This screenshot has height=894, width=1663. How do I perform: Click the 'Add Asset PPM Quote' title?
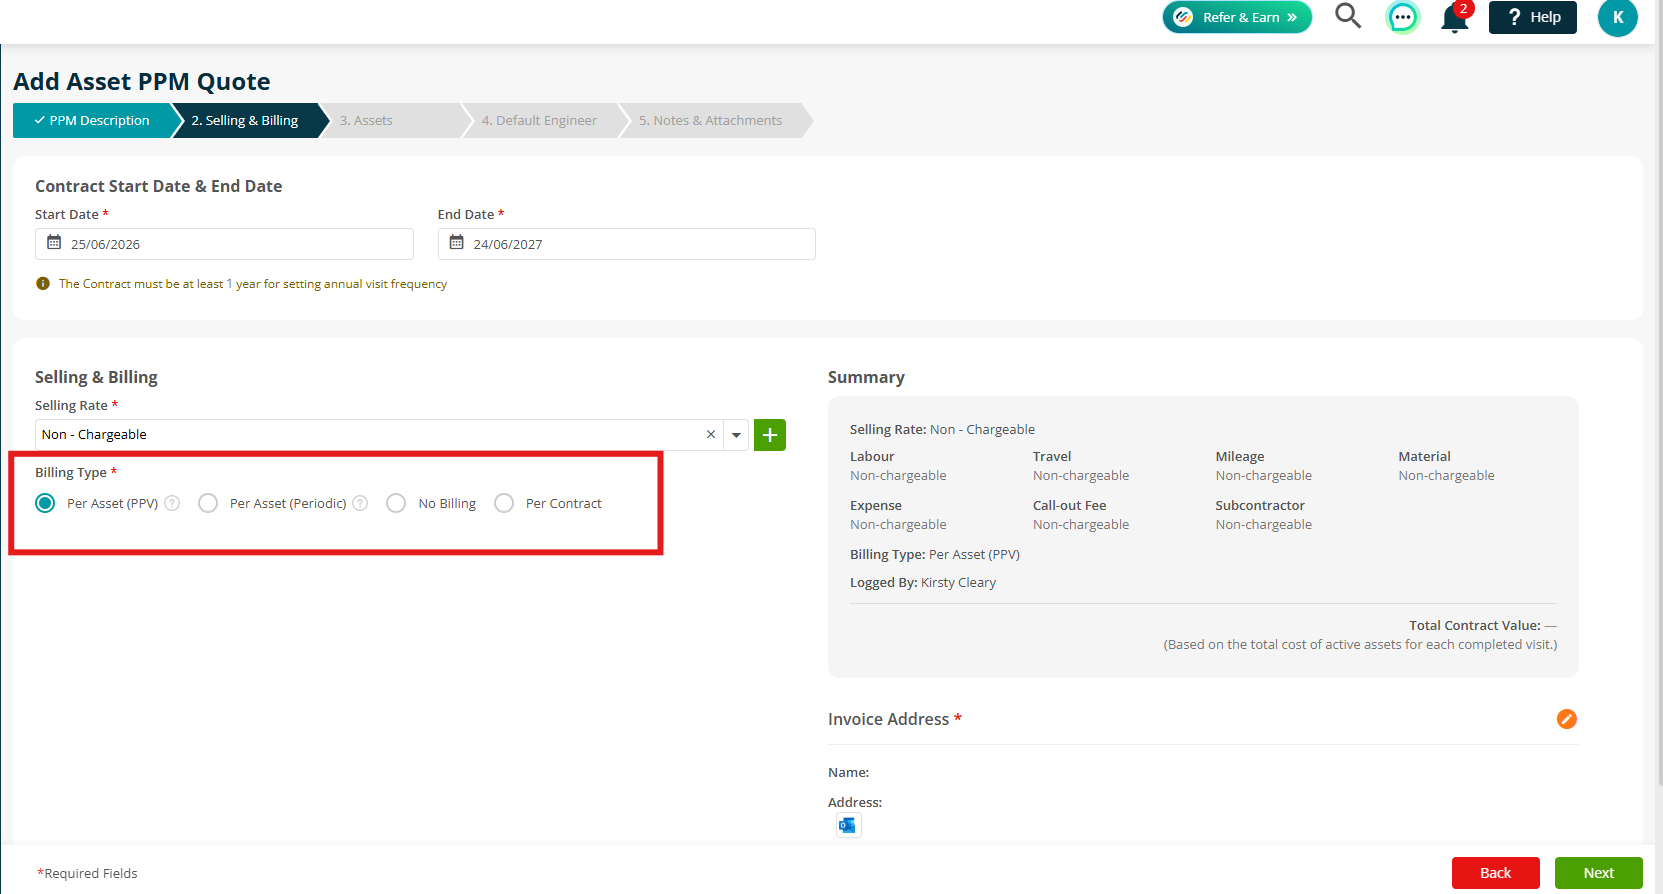[x=142, y=81]
